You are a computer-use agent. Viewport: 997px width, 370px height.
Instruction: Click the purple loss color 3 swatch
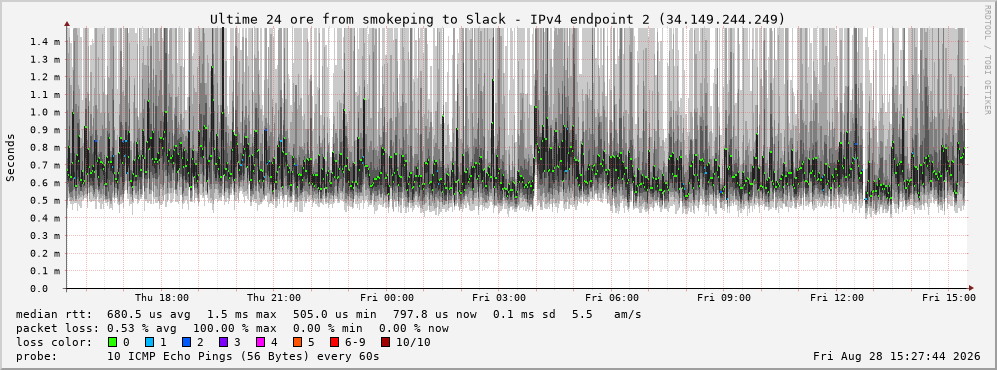224,342
